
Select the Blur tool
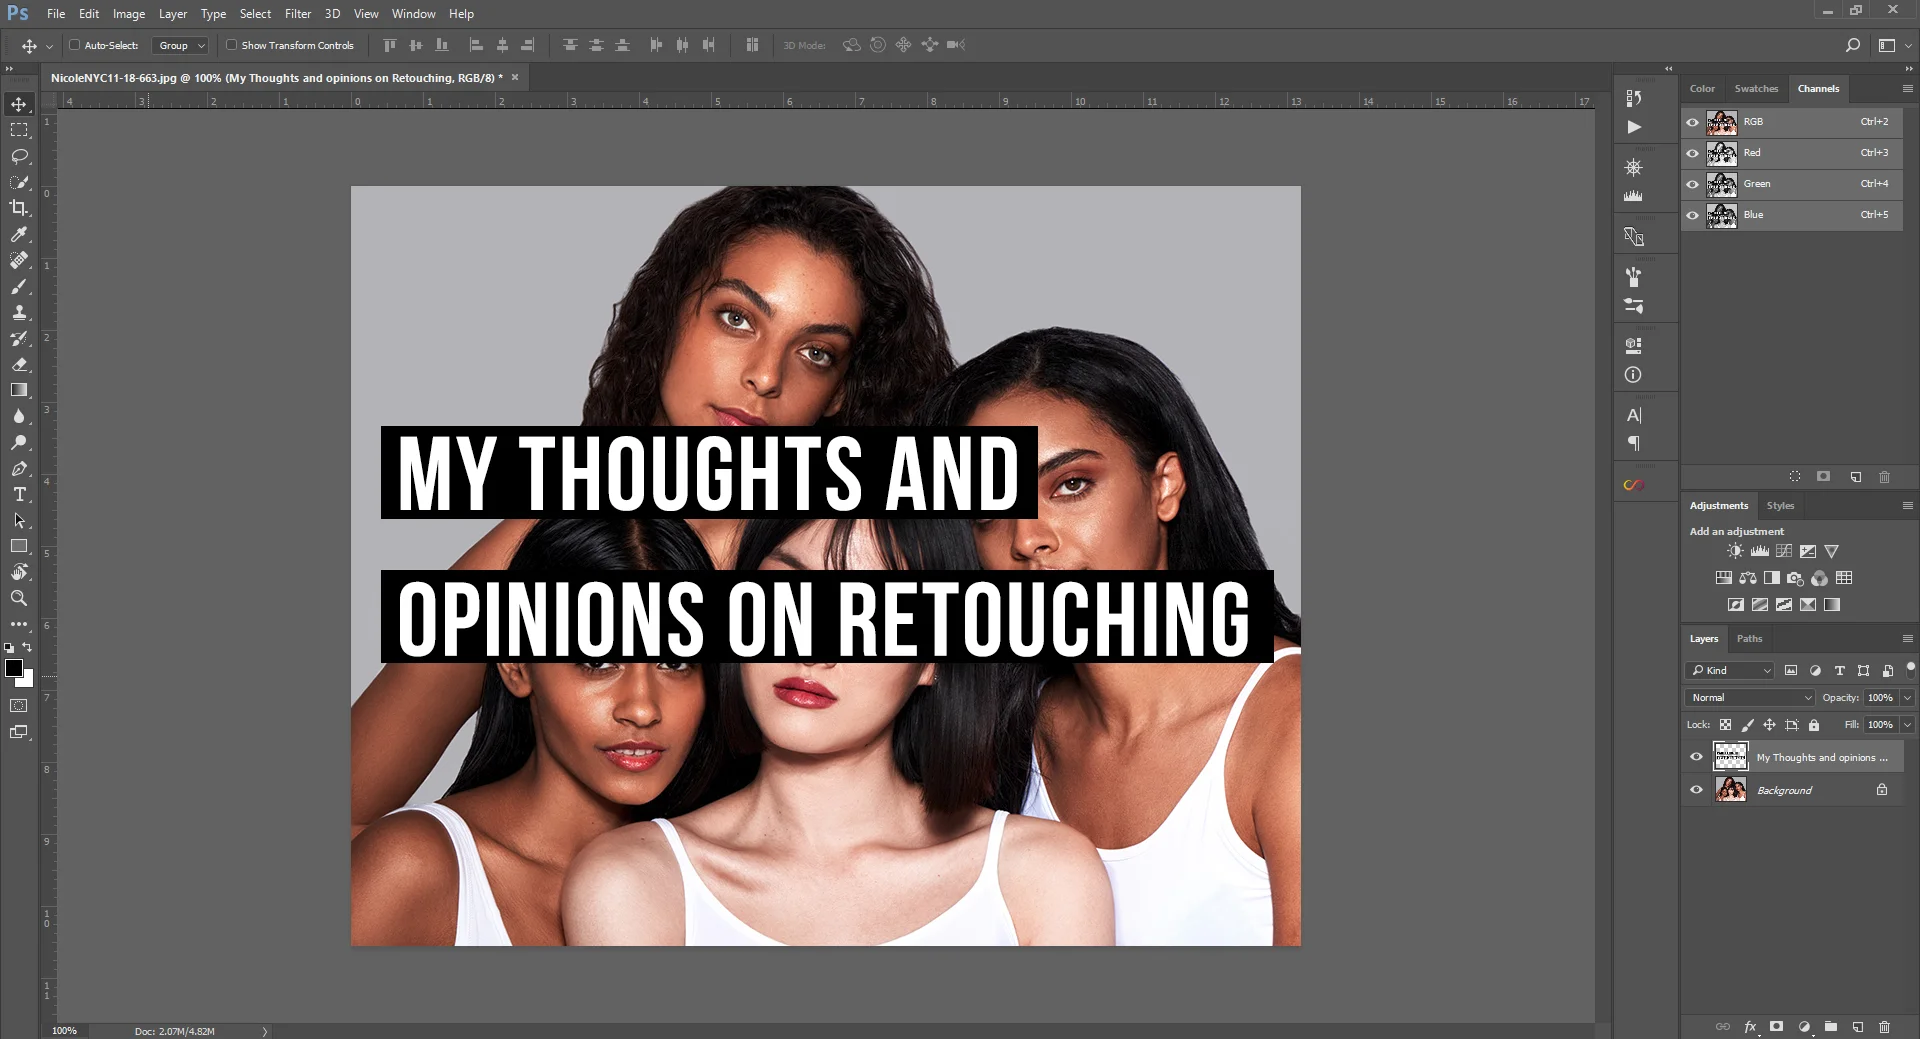pos(19,416)
